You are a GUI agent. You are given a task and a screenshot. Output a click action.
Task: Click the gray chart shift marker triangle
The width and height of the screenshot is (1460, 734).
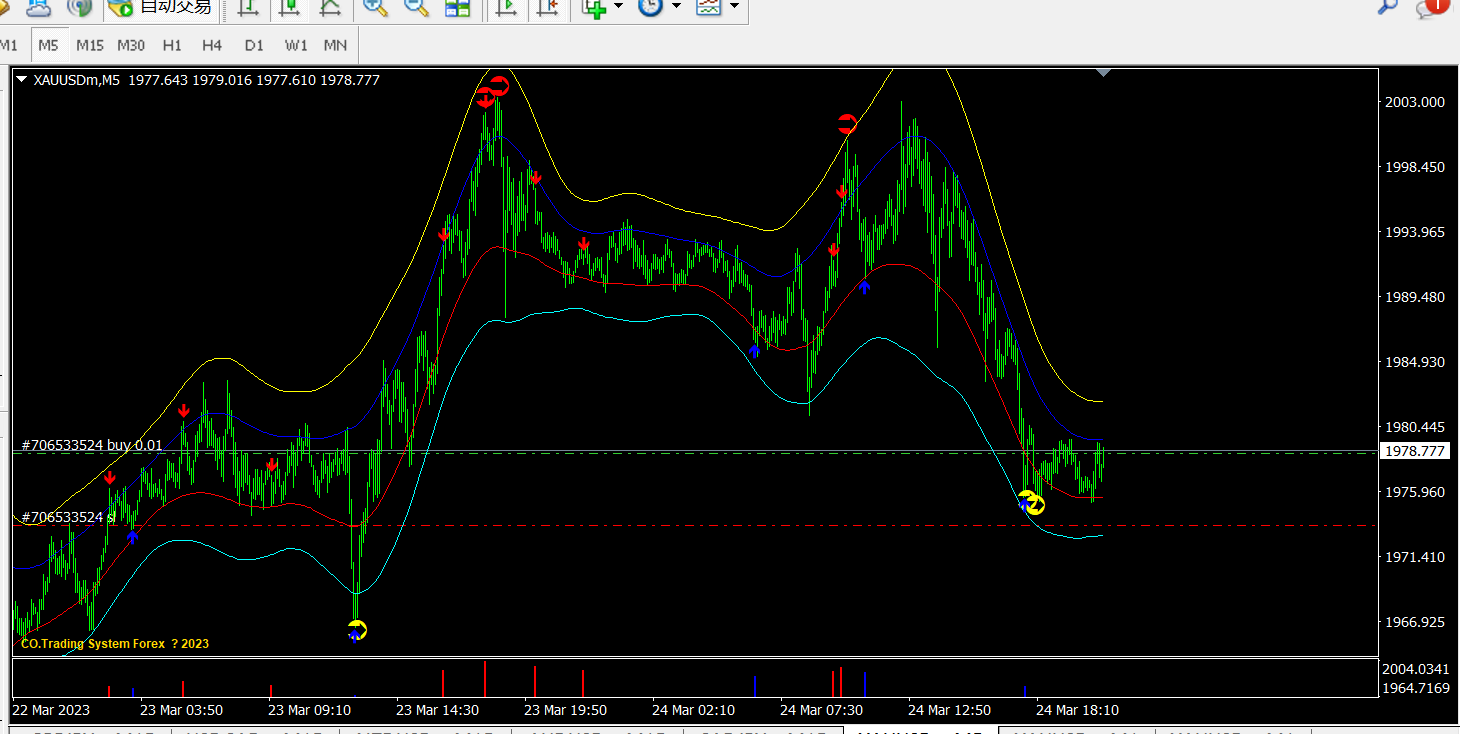pyautogui.click(x=1103, y=73)
